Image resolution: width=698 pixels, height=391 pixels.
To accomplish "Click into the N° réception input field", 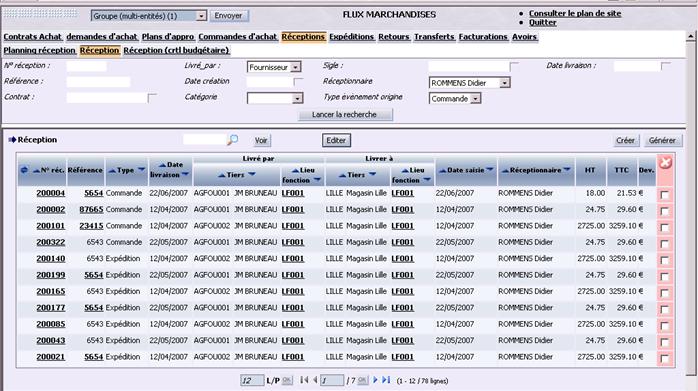I will [86, 66].
